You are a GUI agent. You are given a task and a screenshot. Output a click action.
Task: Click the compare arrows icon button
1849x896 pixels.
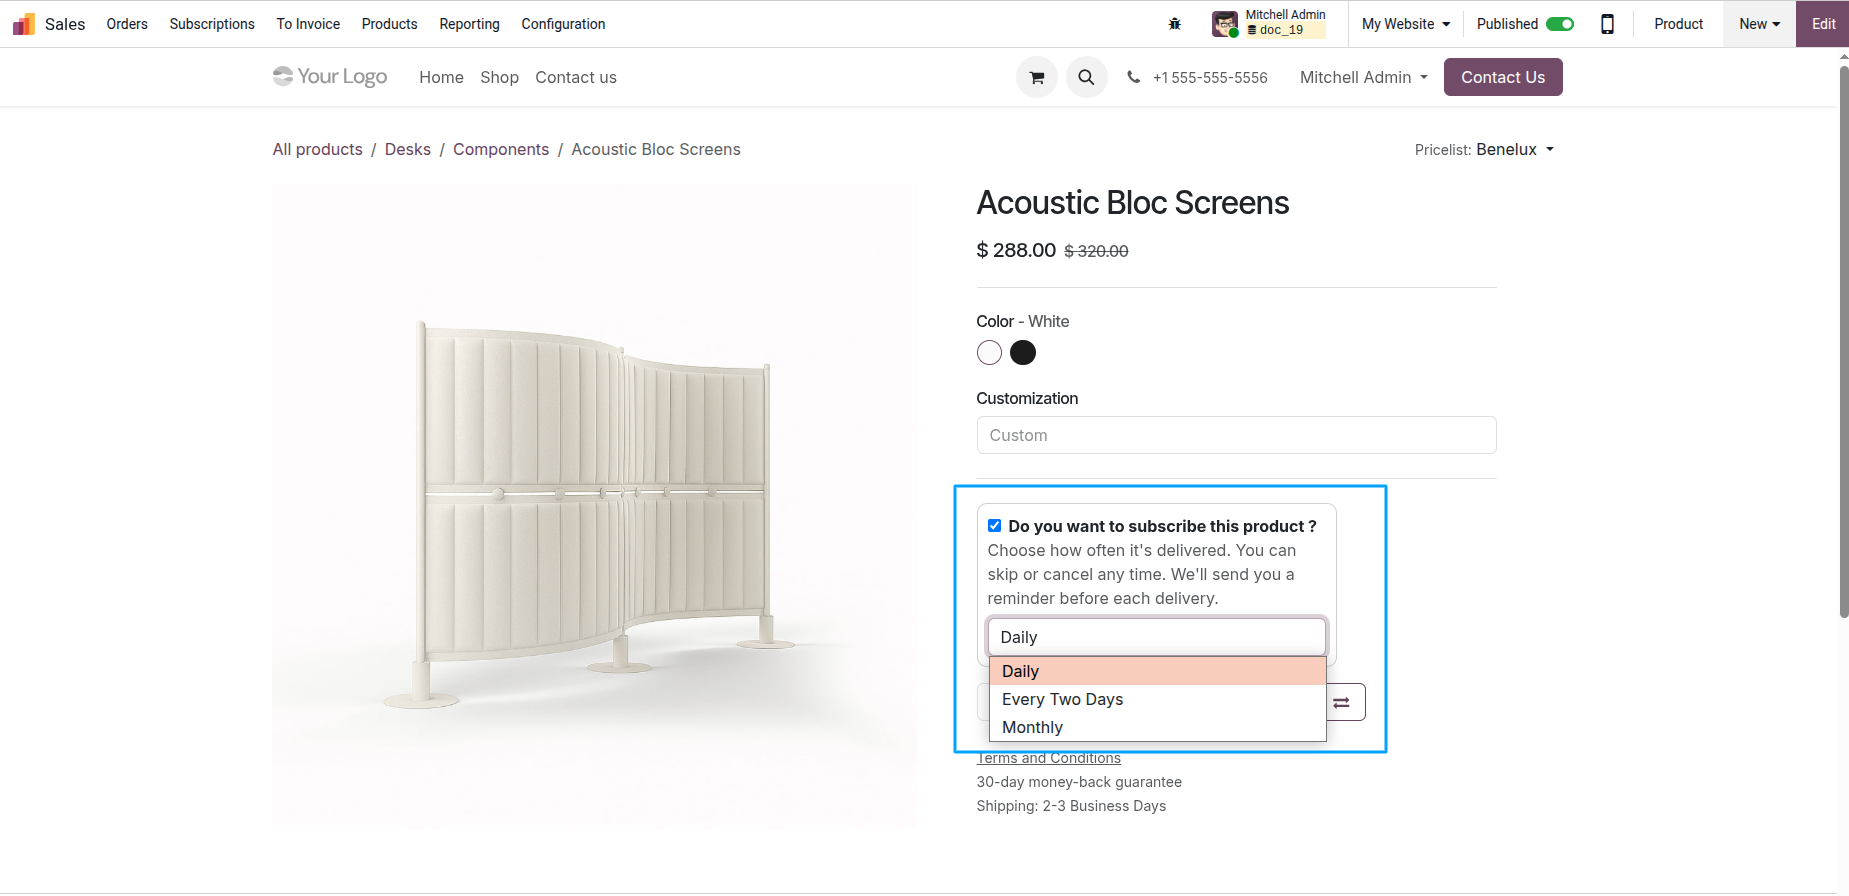(1342, 702)
